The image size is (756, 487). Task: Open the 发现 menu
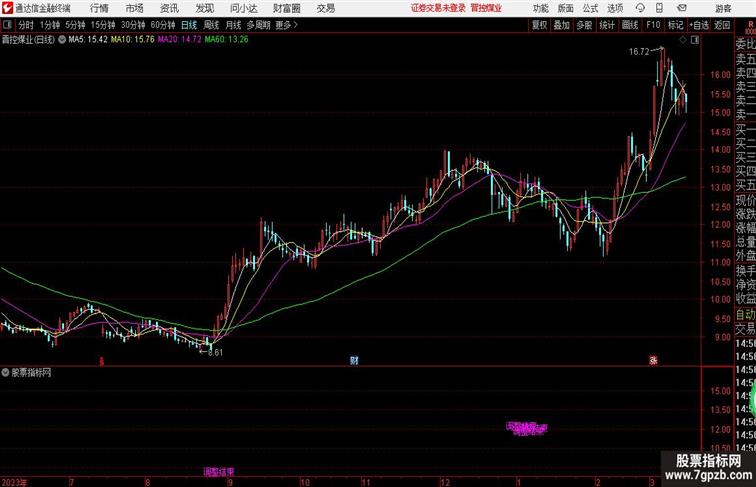point(204,8)
